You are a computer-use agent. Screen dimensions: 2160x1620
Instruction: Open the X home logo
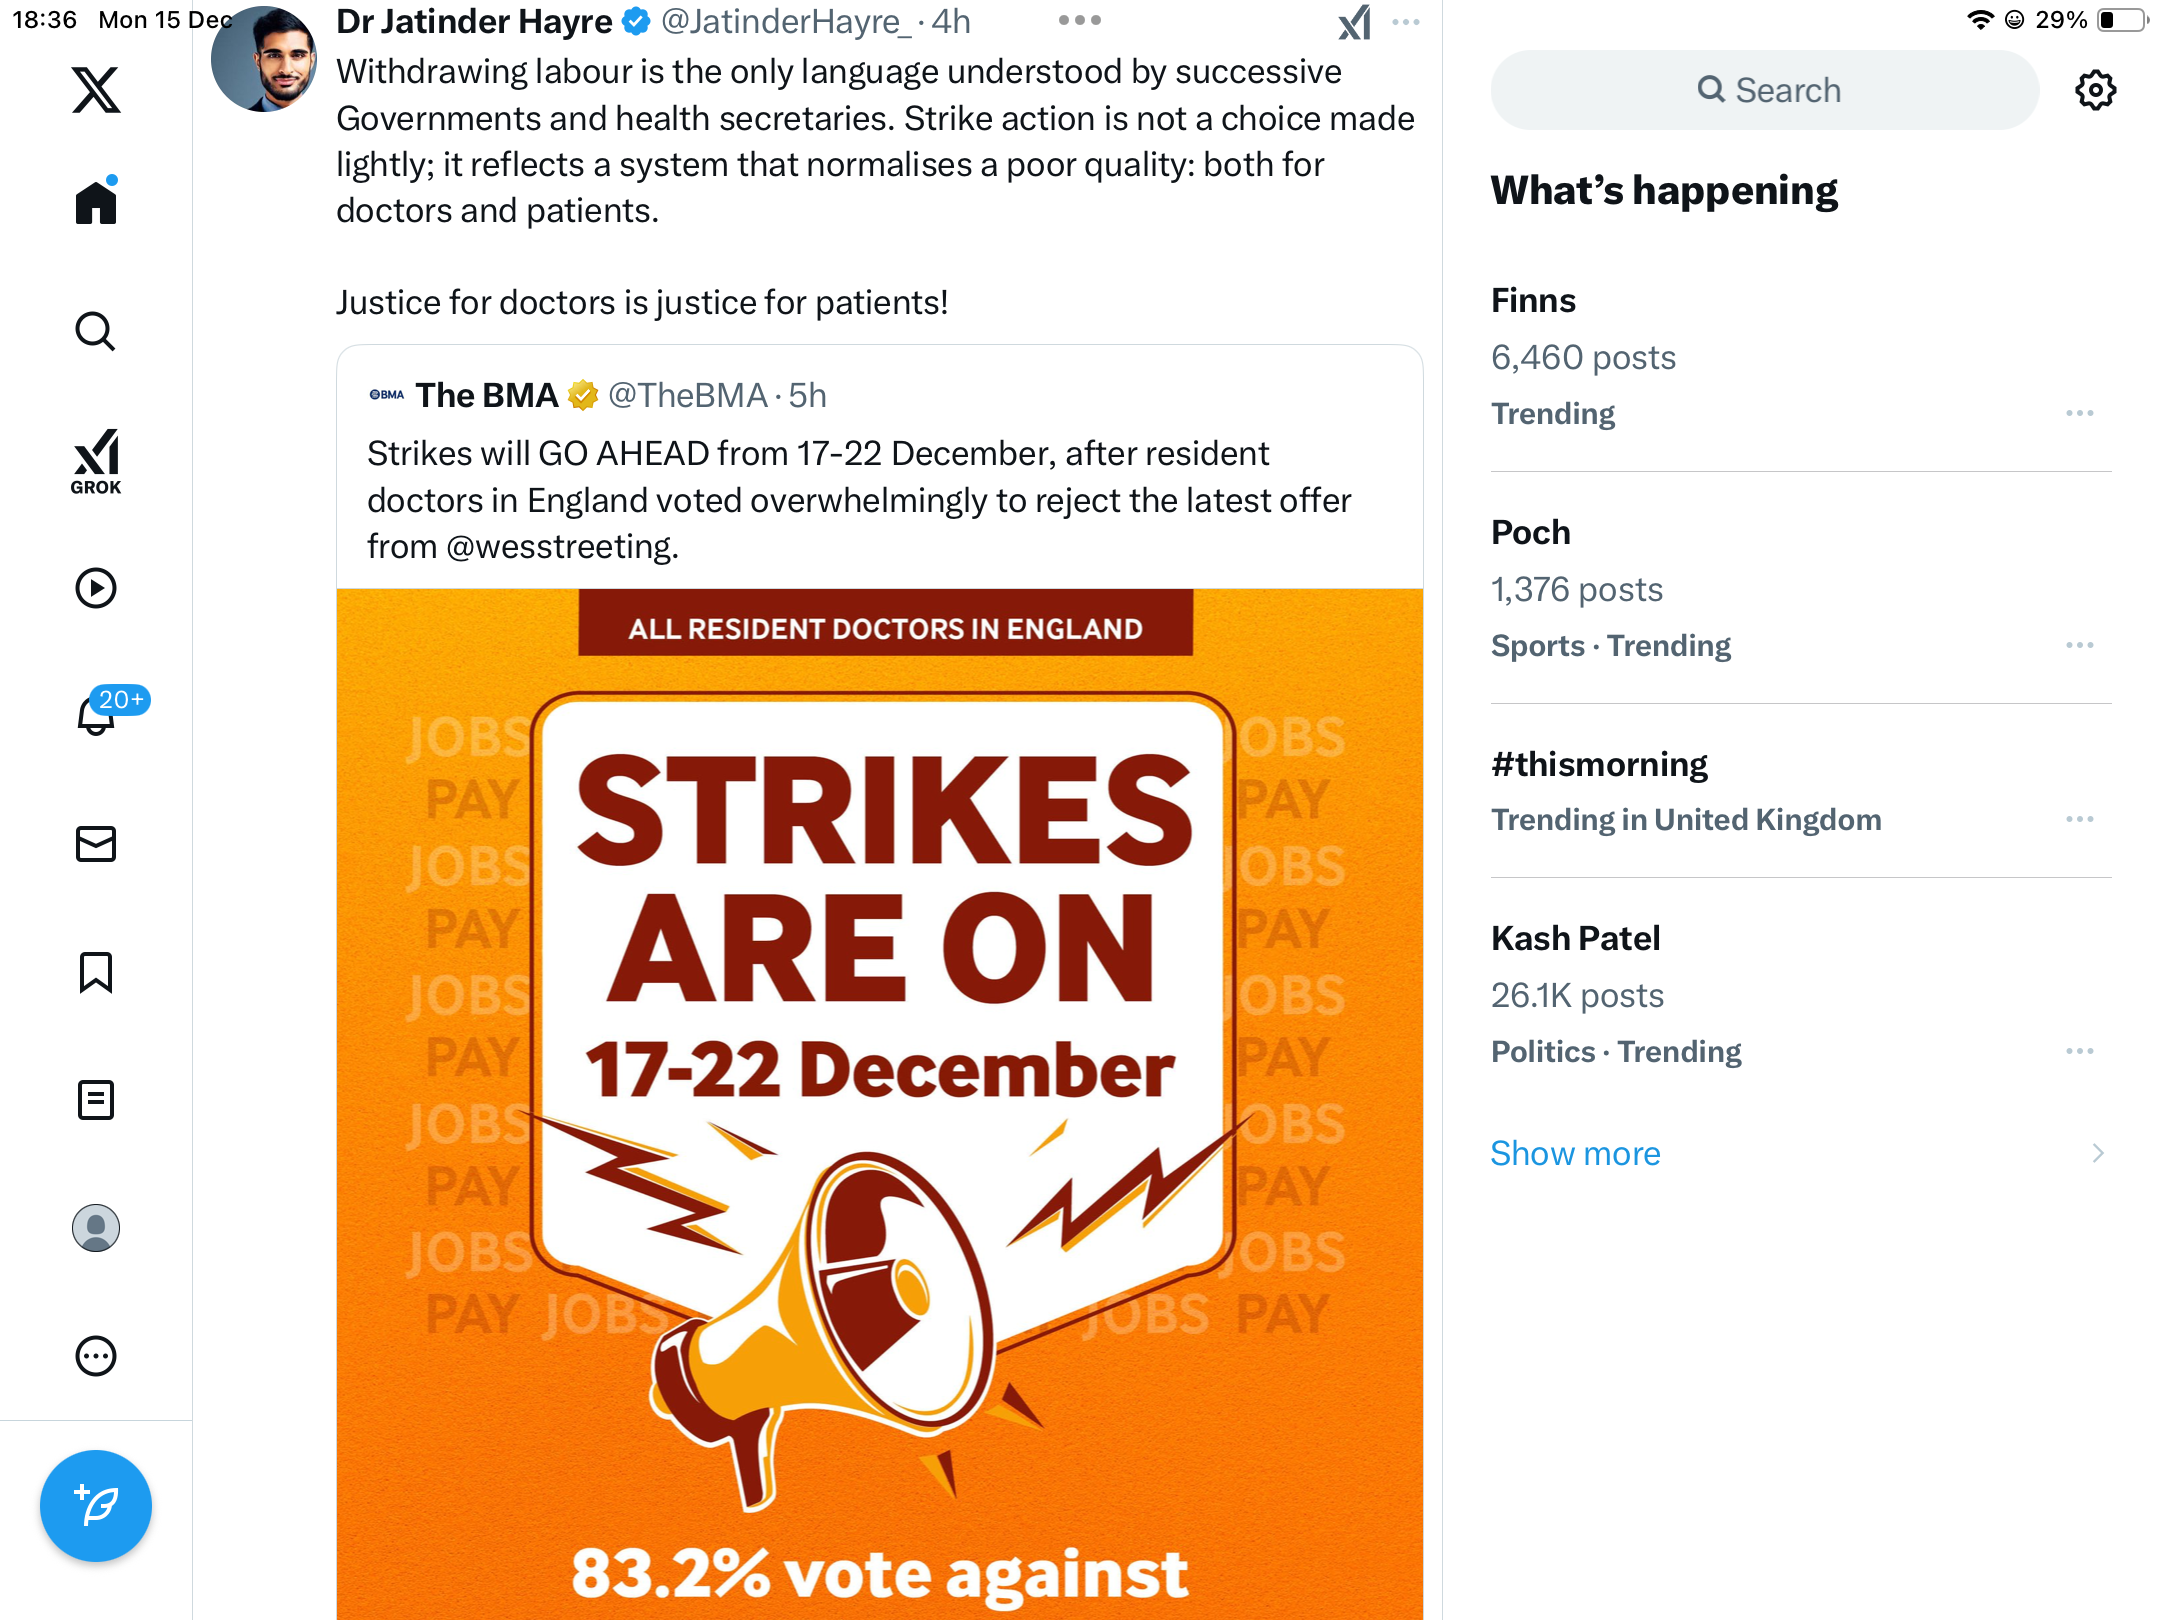click(x=96, y=90)
